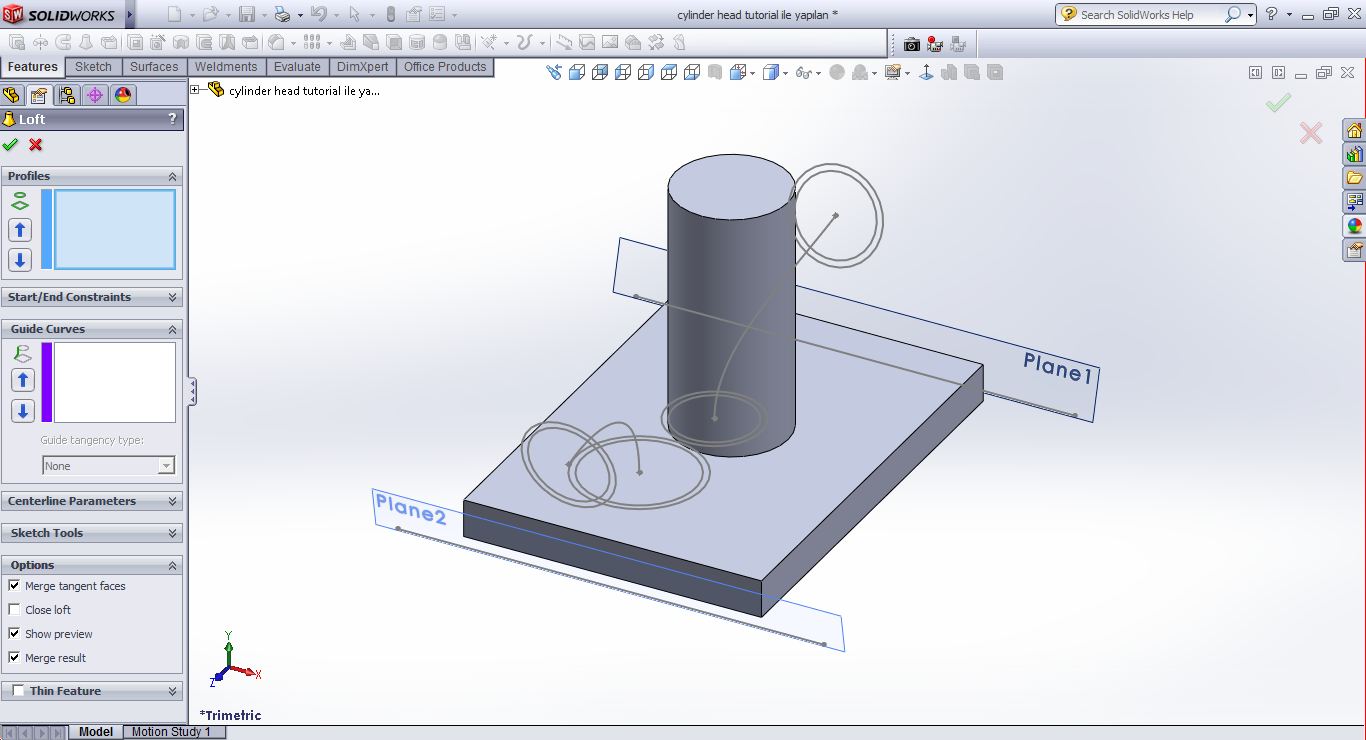Expand the Centerline Parameters section
Viewport: 1366px width, 740px height.
pos(172,501)
